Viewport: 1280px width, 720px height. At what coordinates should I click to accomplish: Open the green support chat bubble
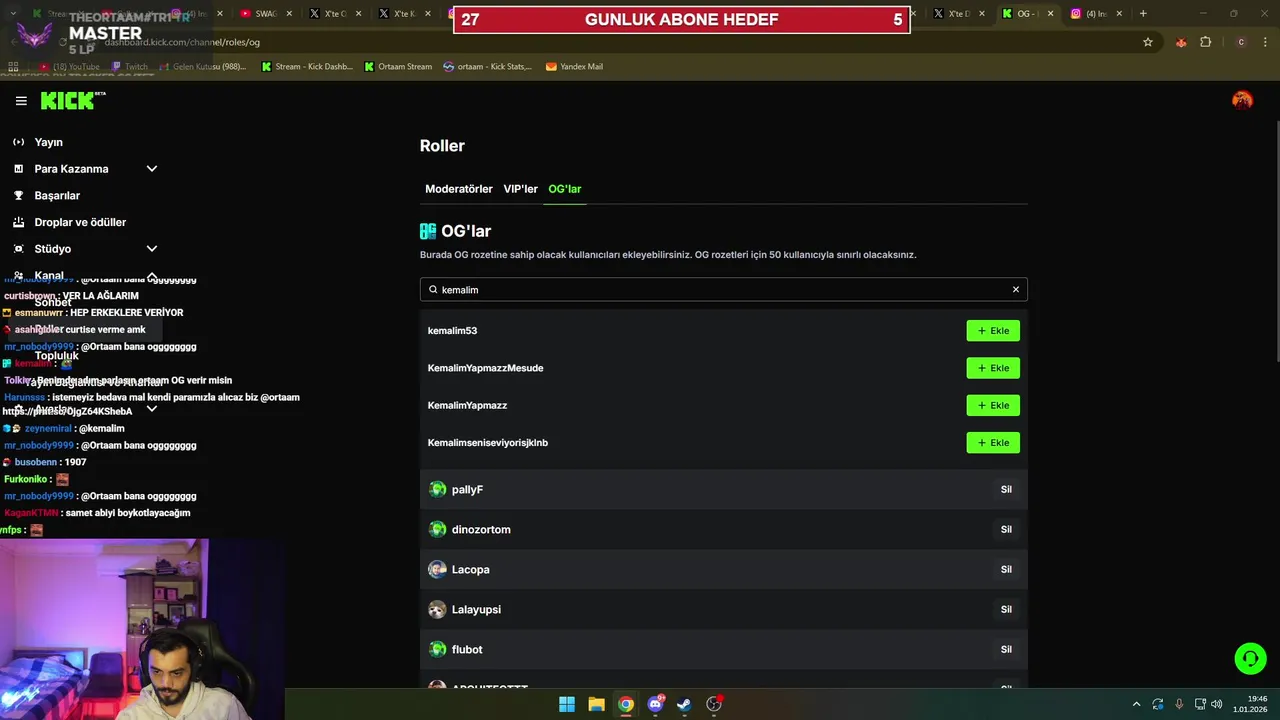(x=1250, y=659)
